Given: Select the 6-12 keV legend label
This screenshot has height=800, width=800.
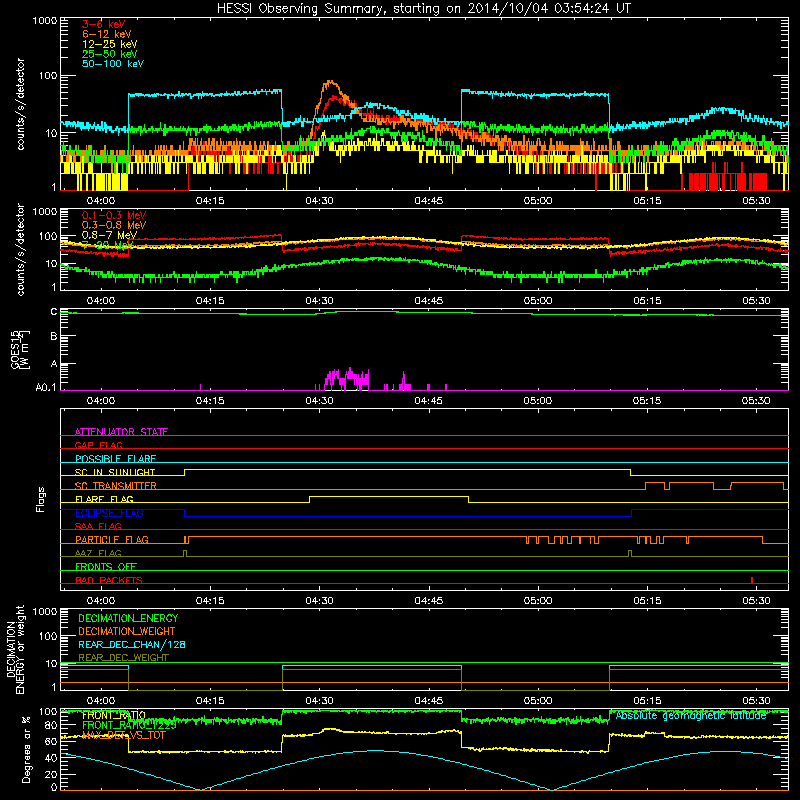Looking at the screenshot, I should coord(107,34).
